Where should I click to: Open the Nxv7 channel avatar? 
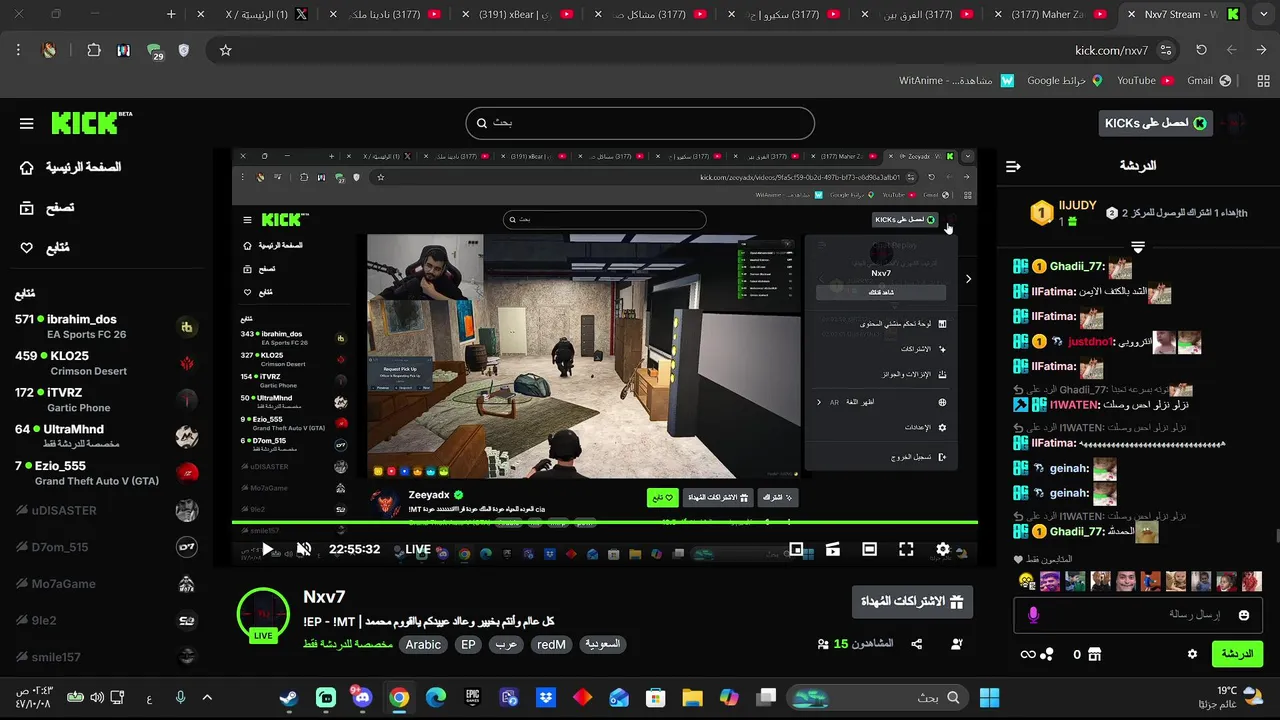coord(263,614)
